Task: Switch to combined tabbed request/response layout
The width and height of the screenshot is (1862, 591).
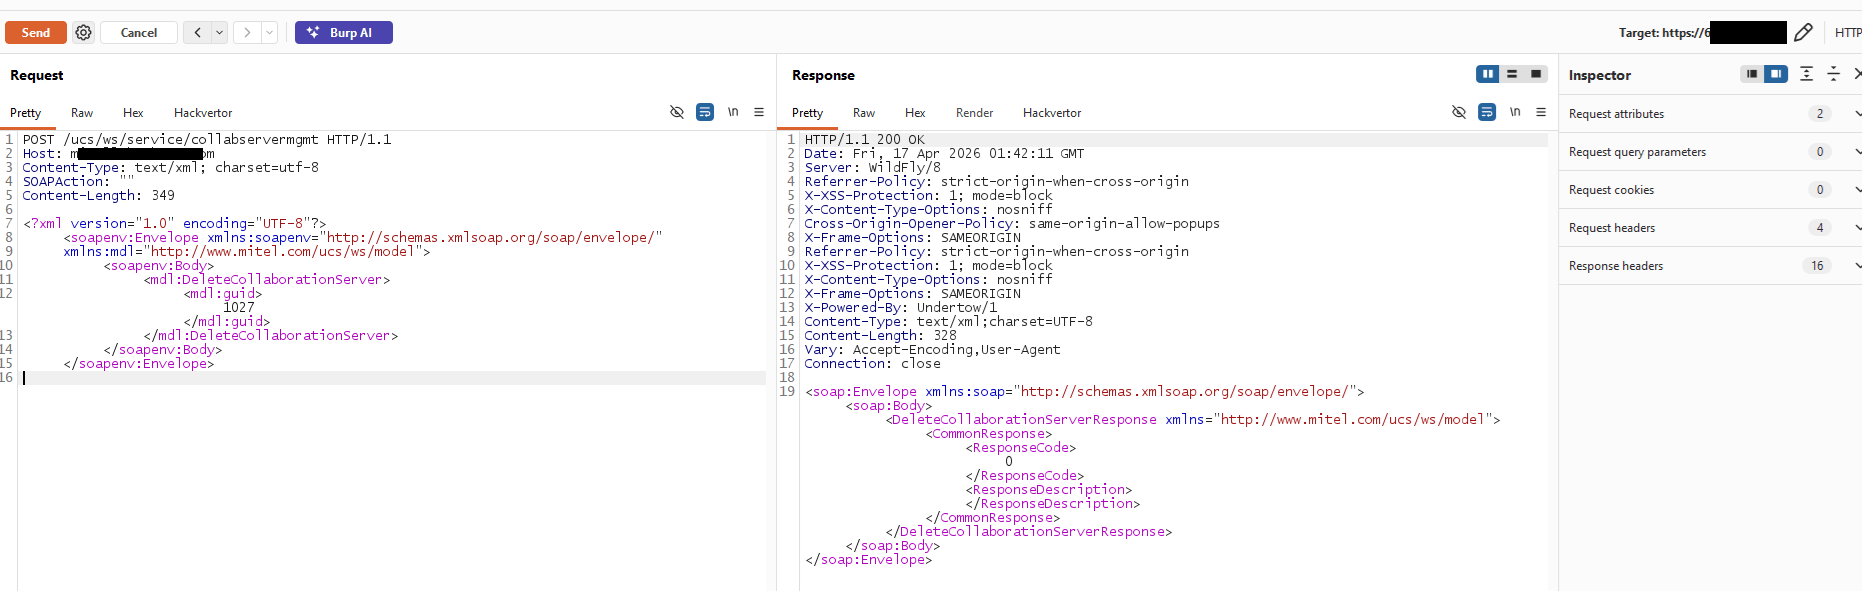Action: pos(1536,74)
